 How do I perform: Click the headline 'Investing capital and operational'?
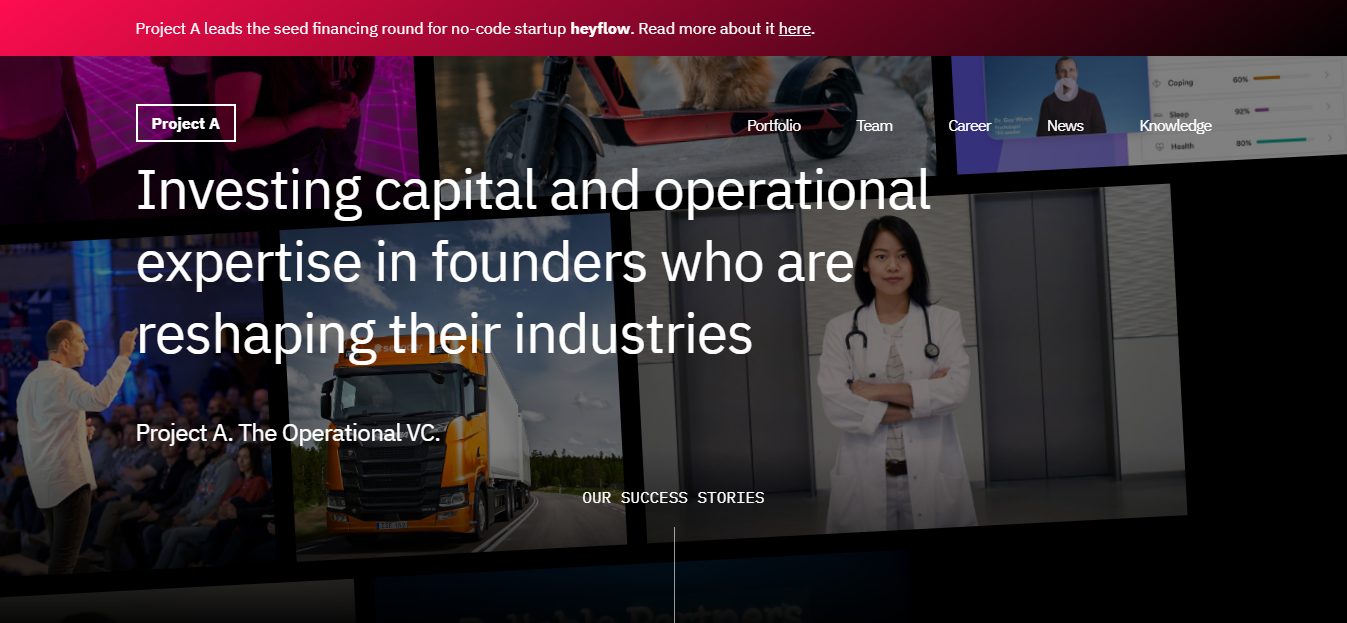(533, 190)
